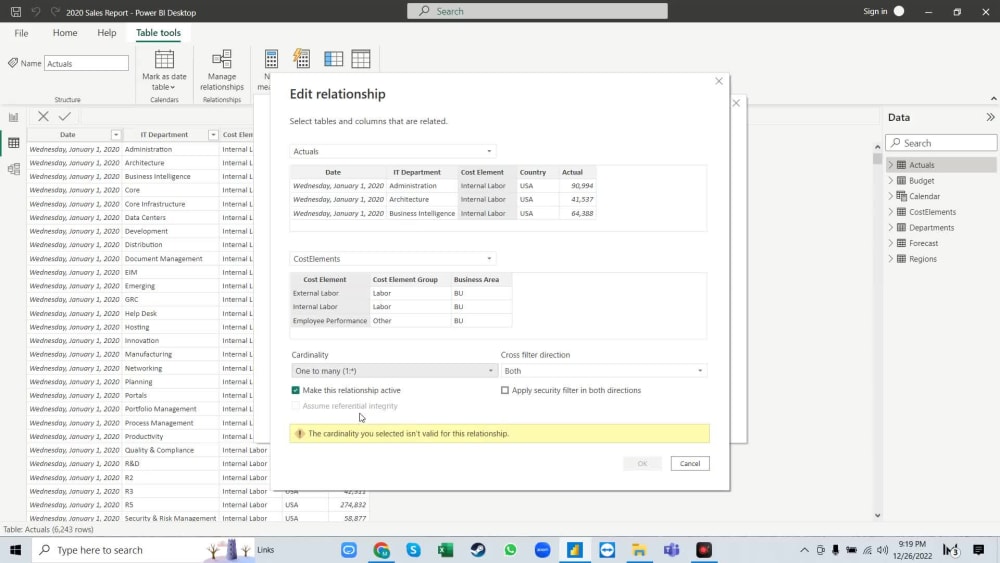The width and height of the screenshot is (1000, 563).
Task: Open the File menu
Action: point(21,33)
